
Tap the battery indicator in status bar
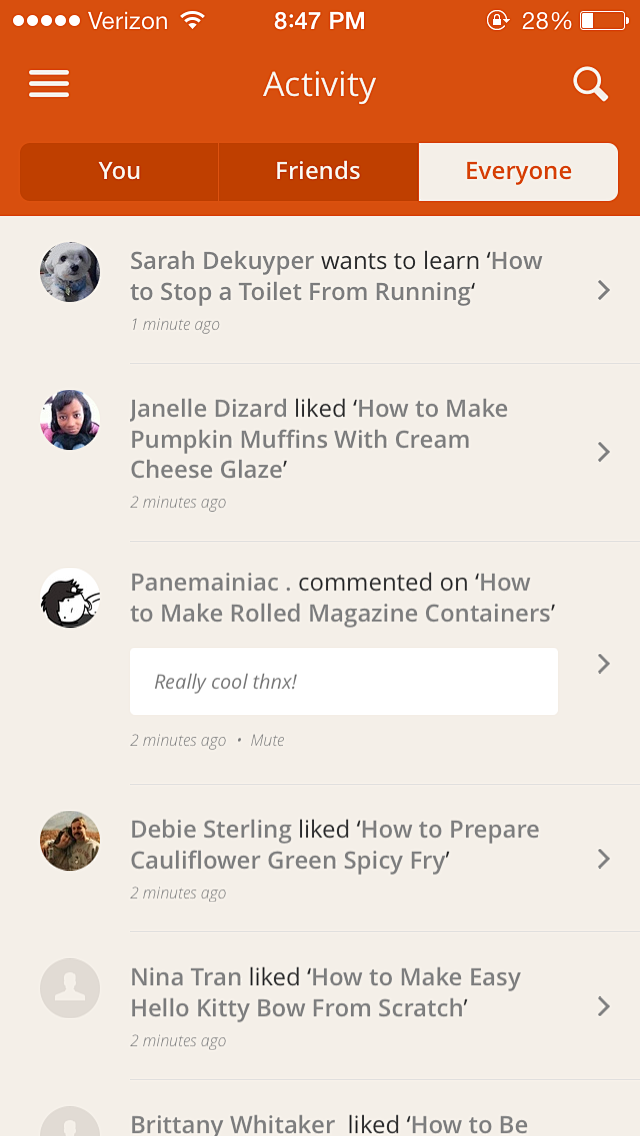[x=601, y=21]
